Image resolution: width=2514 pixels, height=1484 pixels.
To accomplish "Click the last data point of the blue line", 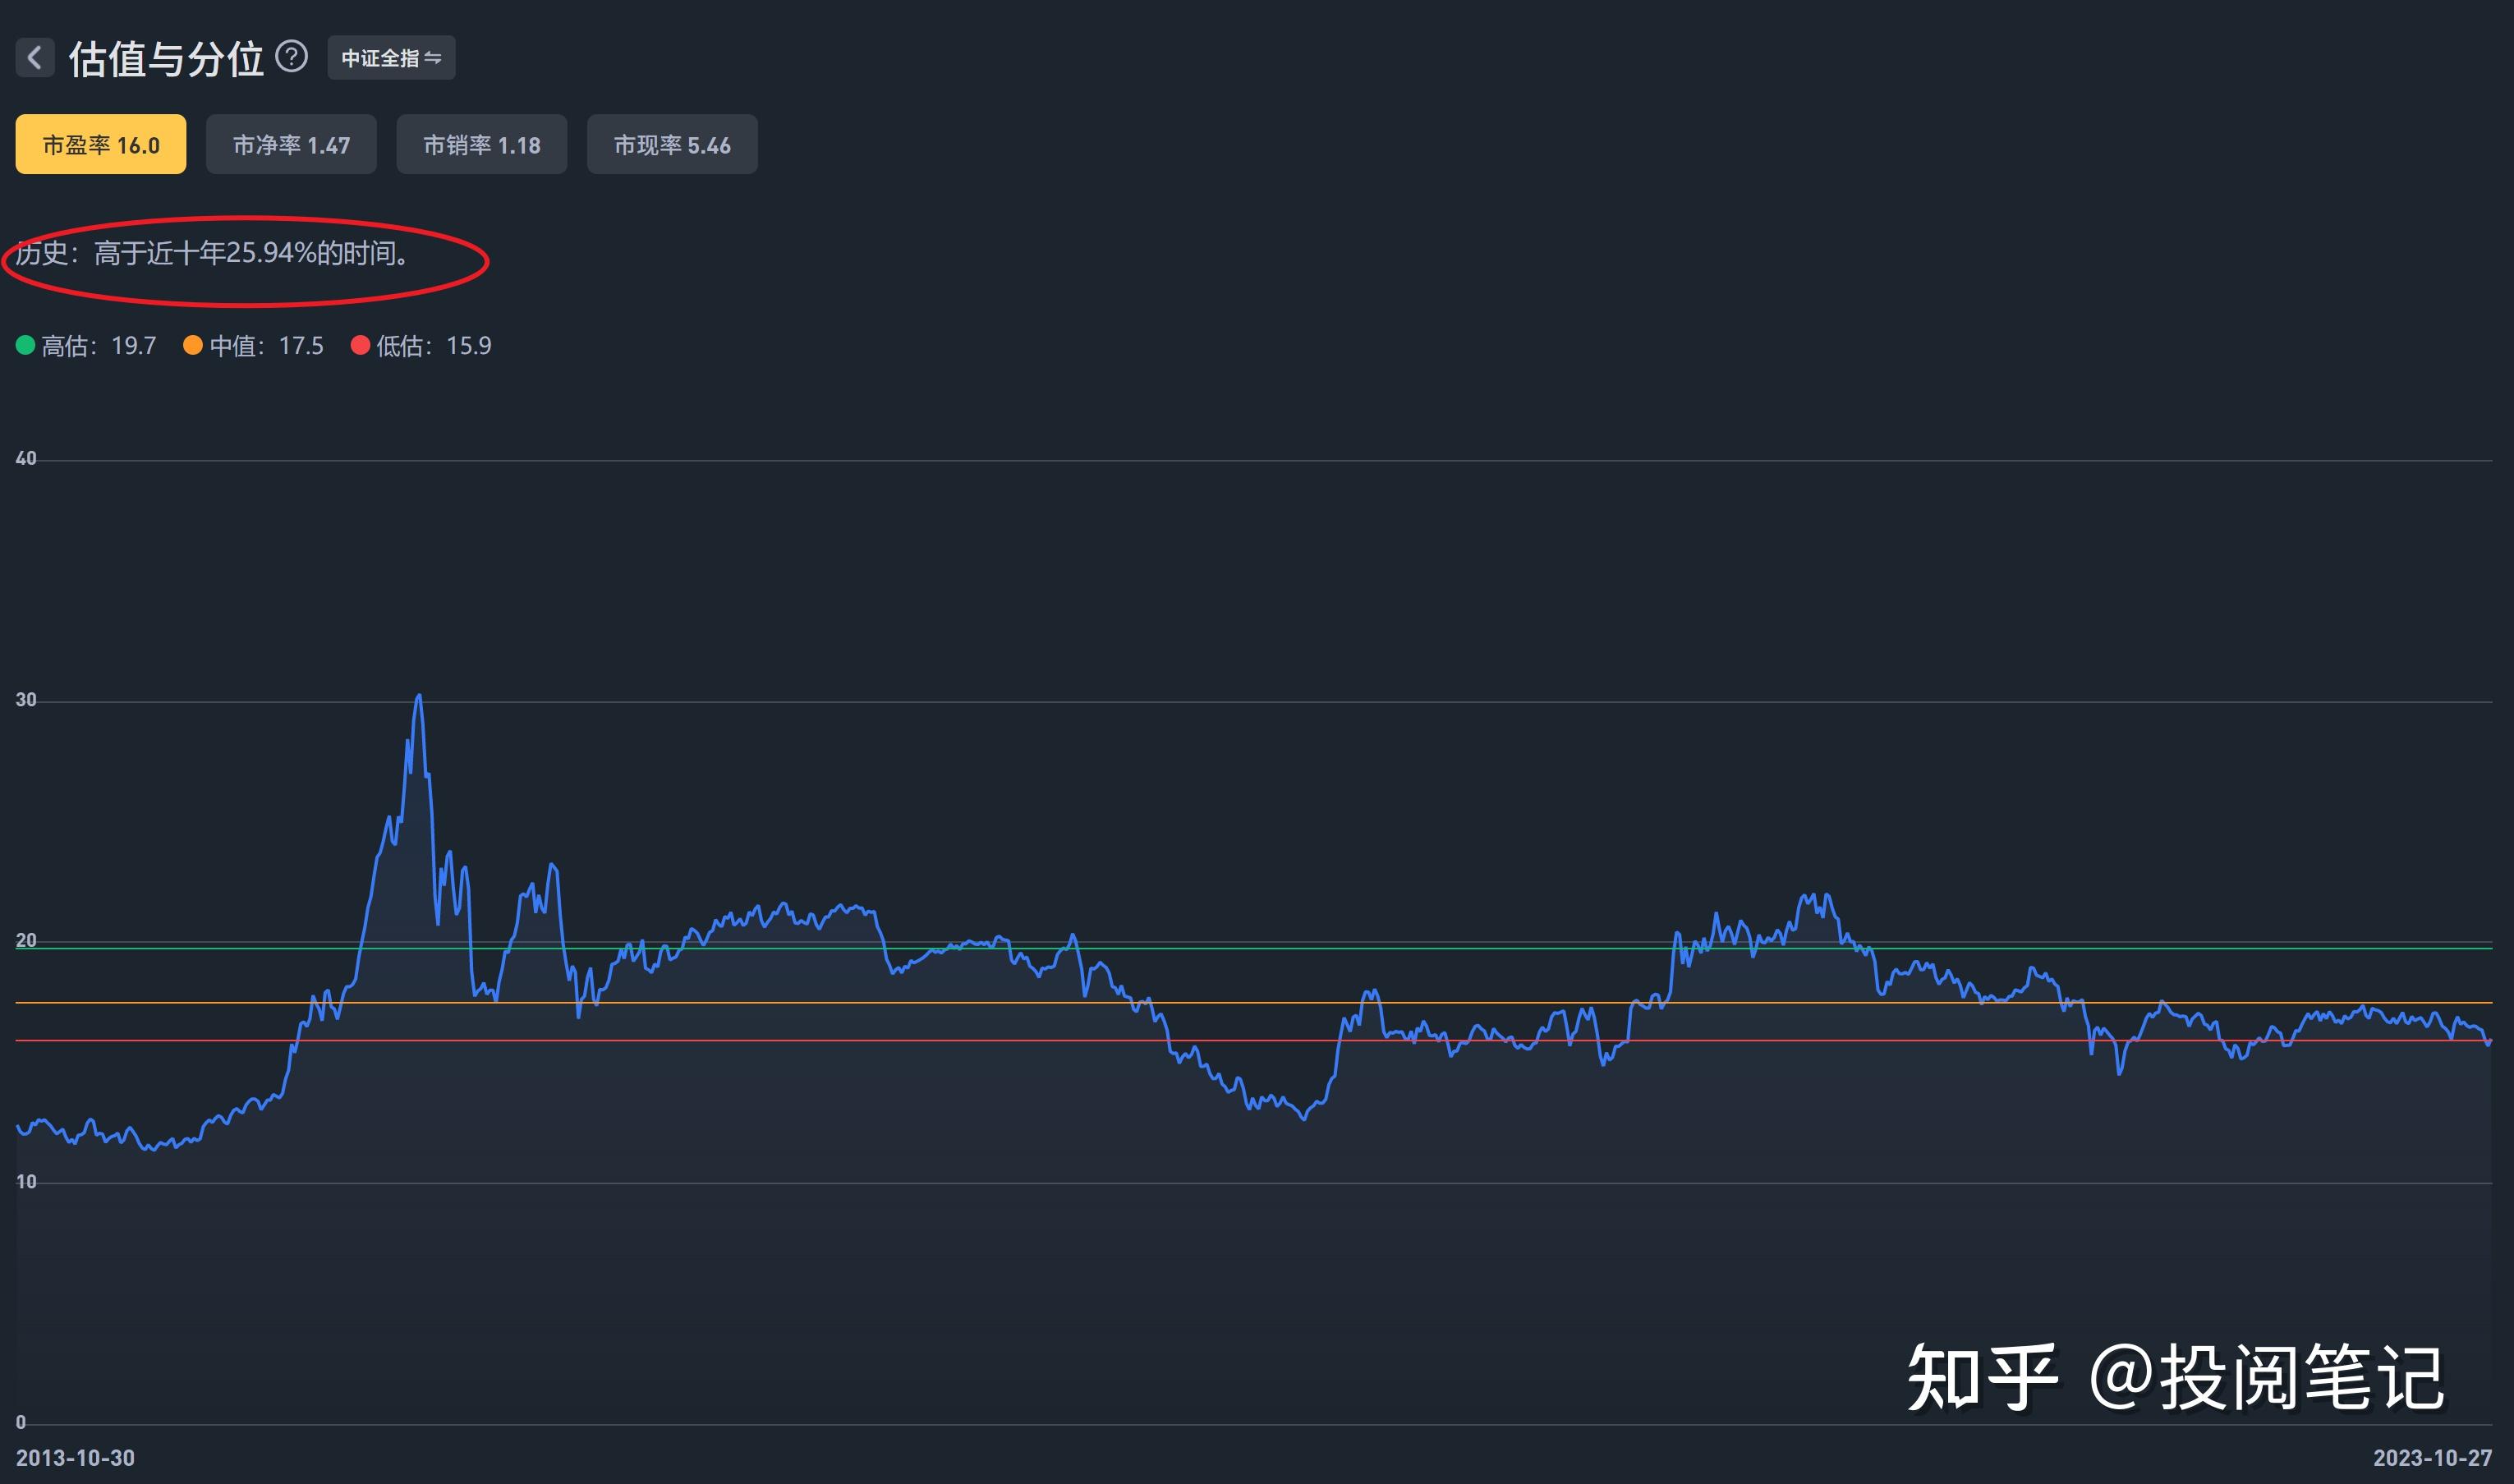I will (x=2489, y=1043).
